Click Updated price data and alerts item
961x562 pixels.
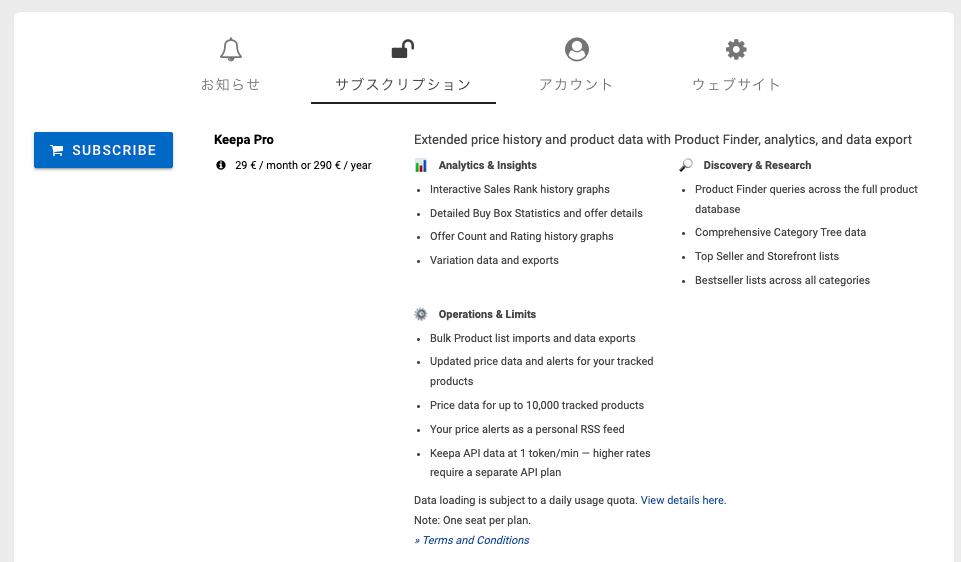tap(541, 371)
